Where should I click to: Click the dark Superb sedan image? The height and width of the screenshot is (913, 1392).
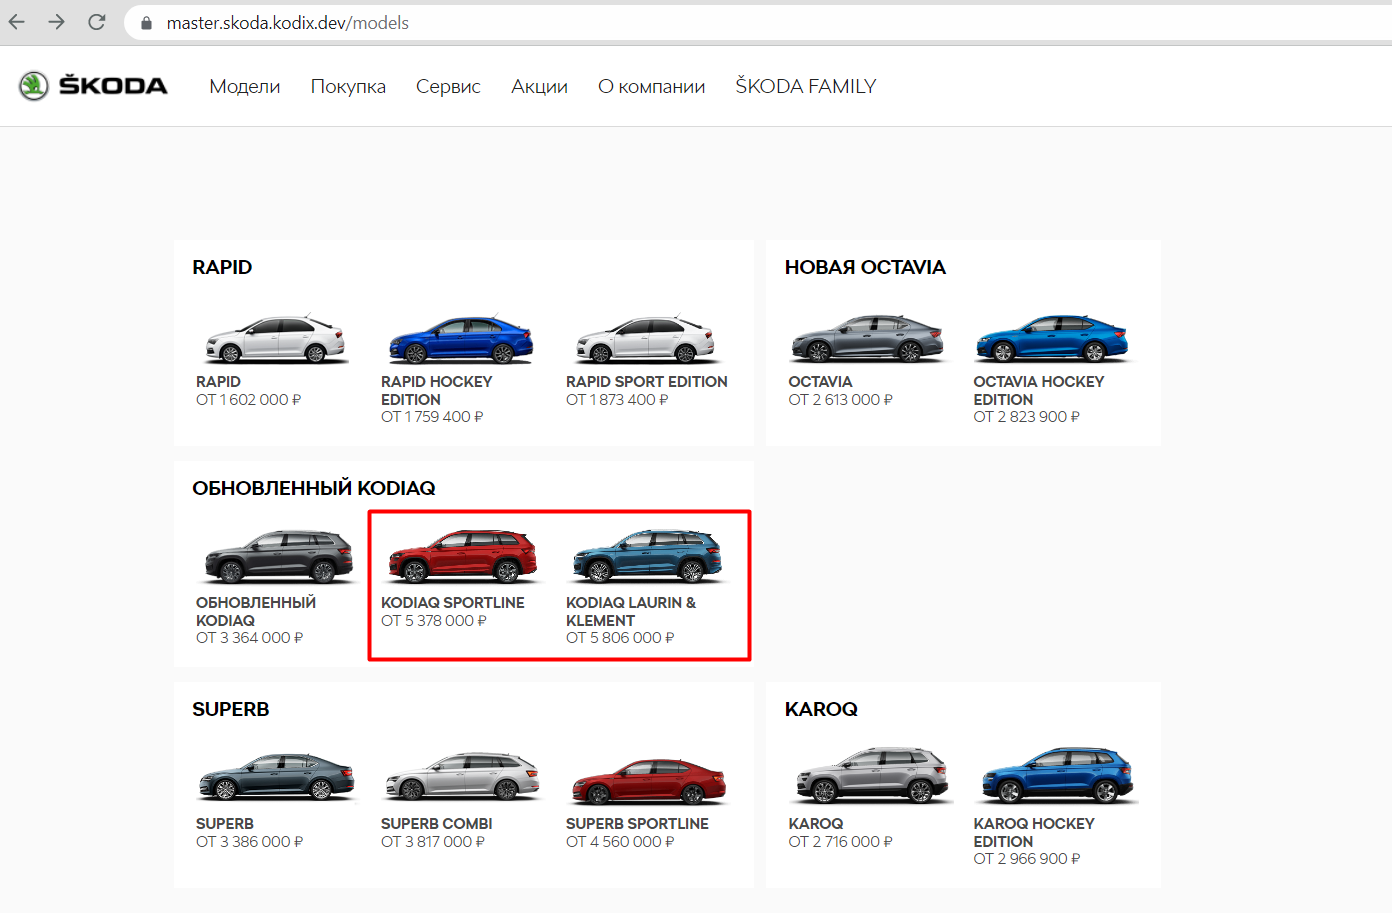click(x=277, y=777)
